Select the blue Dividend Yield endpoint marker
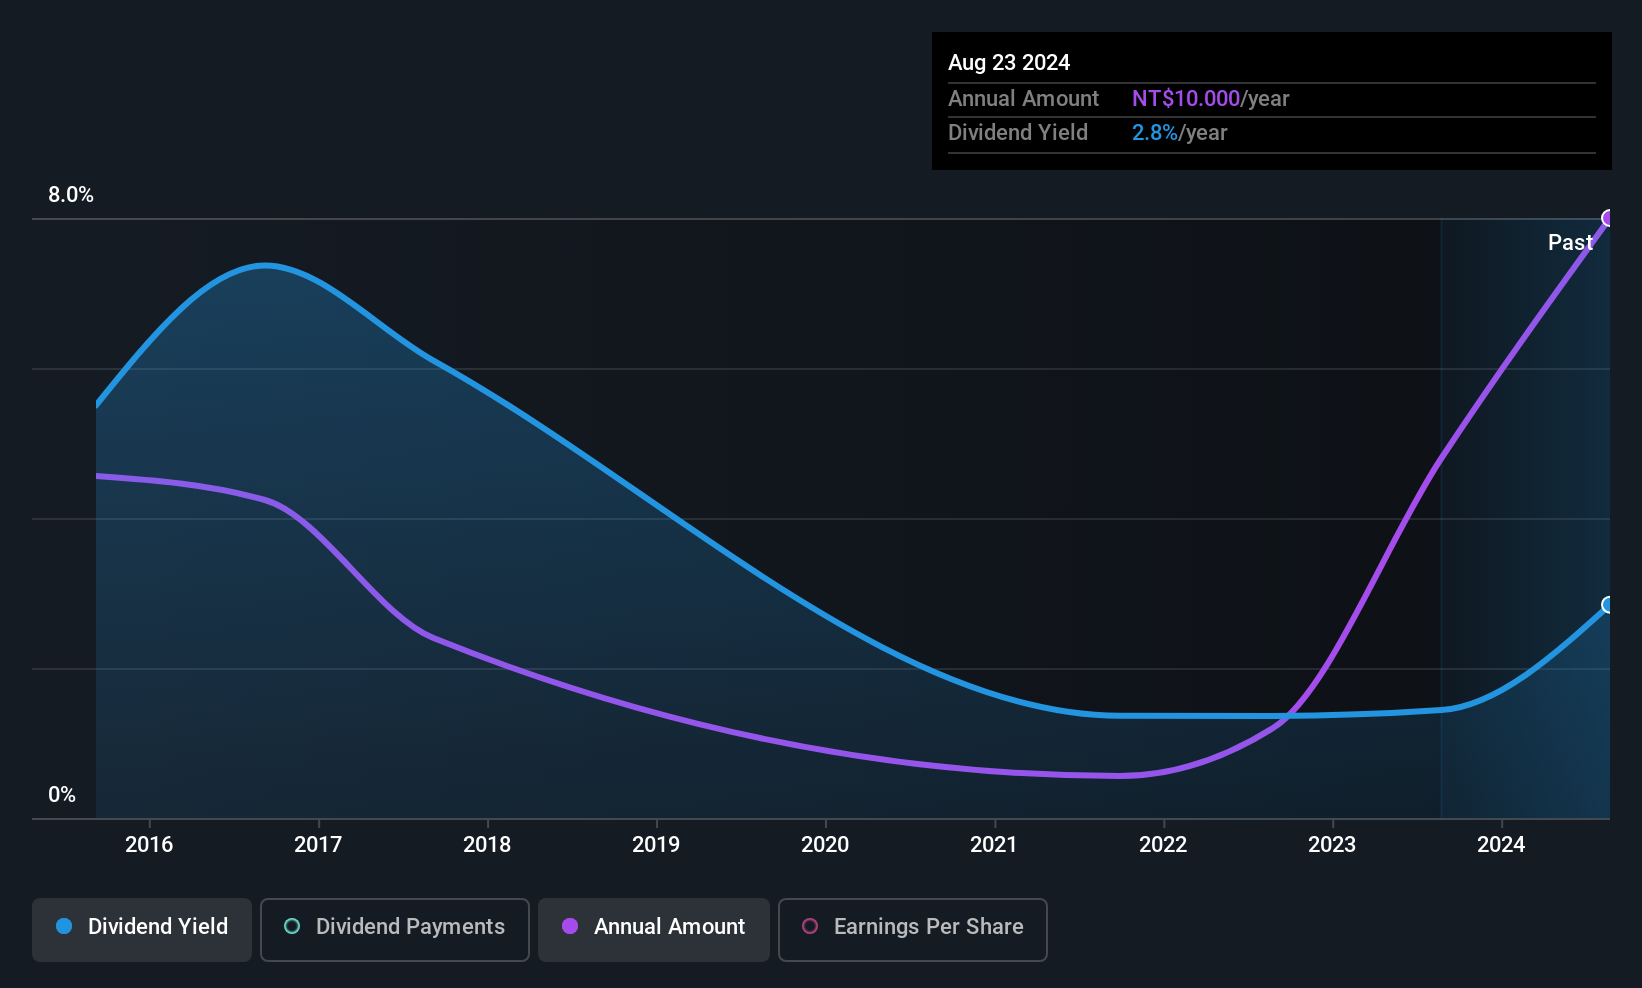This screenshot has height=988, width=1642. [x=1609, y=605]
